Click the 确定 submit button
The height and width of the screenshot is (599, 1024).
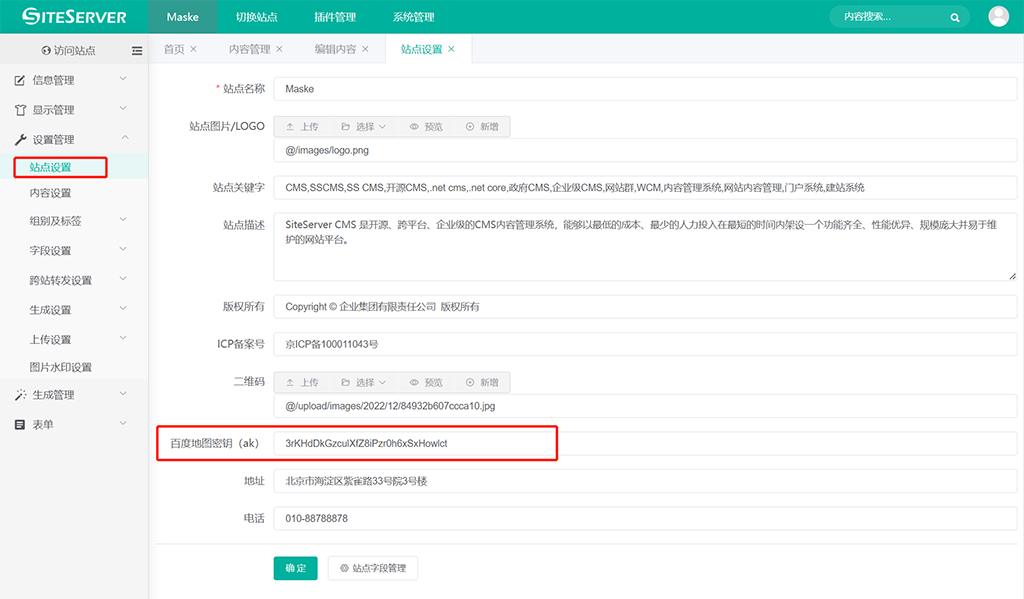[295, 568]
